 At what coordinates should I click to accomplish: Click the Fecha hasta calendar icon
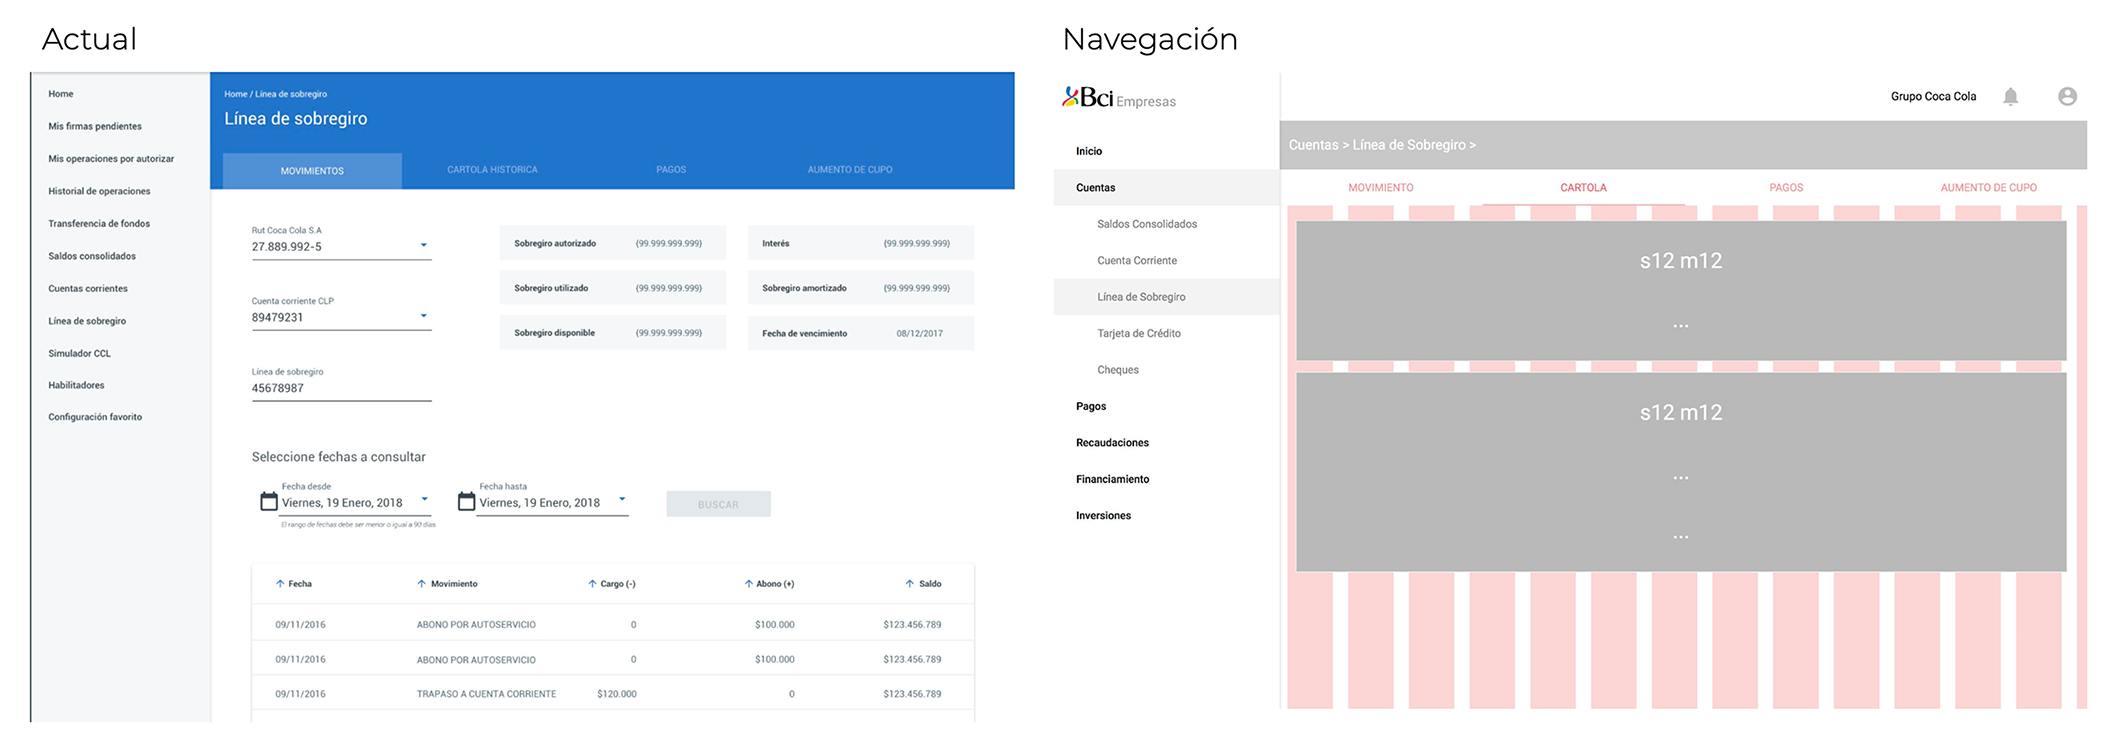pyautogui.click(x=466, y=502)
